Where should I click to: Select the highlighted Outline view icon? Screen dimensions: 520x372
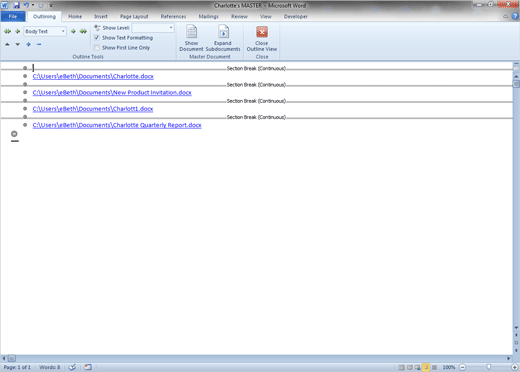click(426, 367)
